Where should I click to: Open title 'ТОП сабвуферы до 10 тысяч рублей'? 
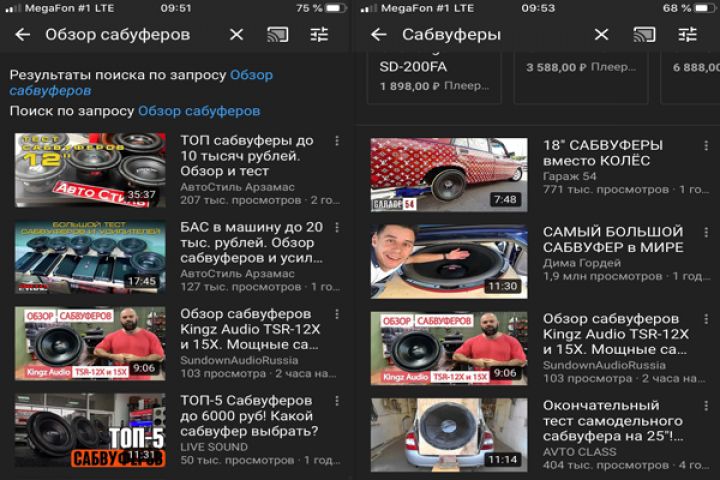pyautogui.click(x=247, y=156)
